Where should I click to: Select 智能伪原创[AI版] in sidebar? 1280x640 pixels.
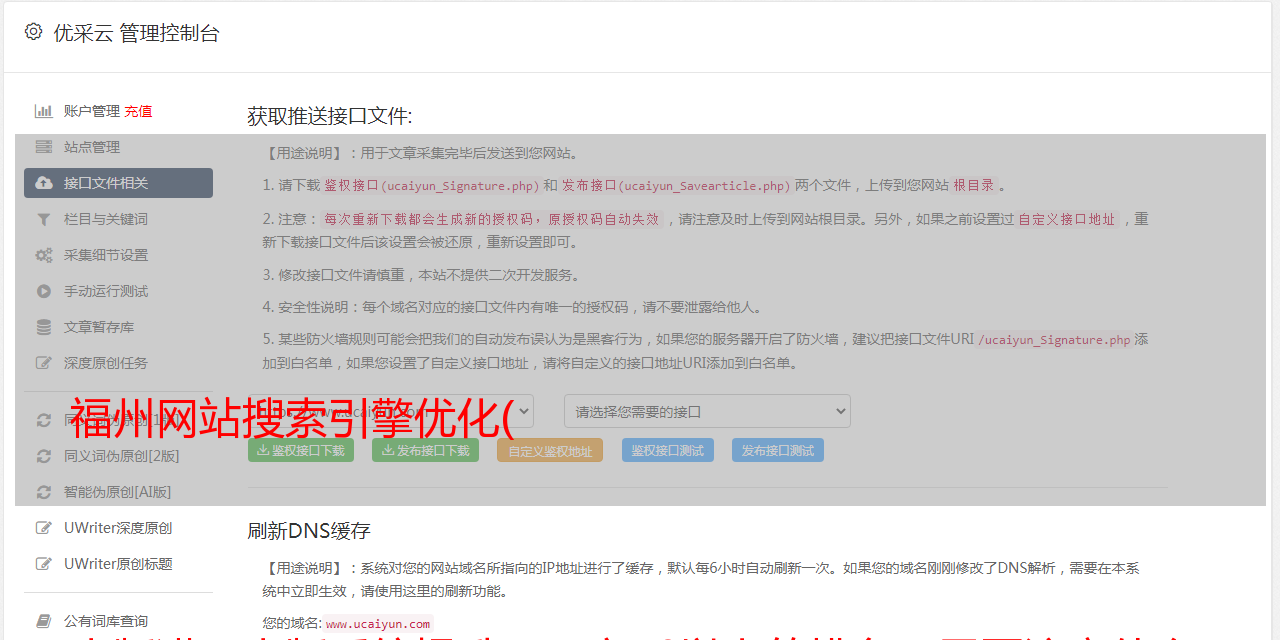point(118,492)
